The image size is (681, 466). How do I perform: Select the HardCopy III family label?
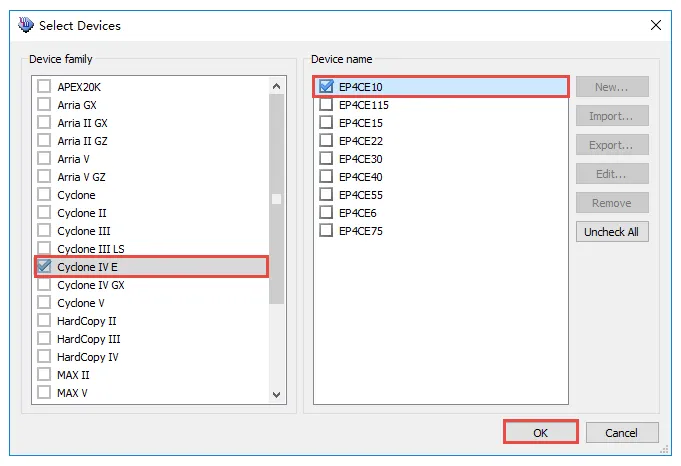(89, 339)
